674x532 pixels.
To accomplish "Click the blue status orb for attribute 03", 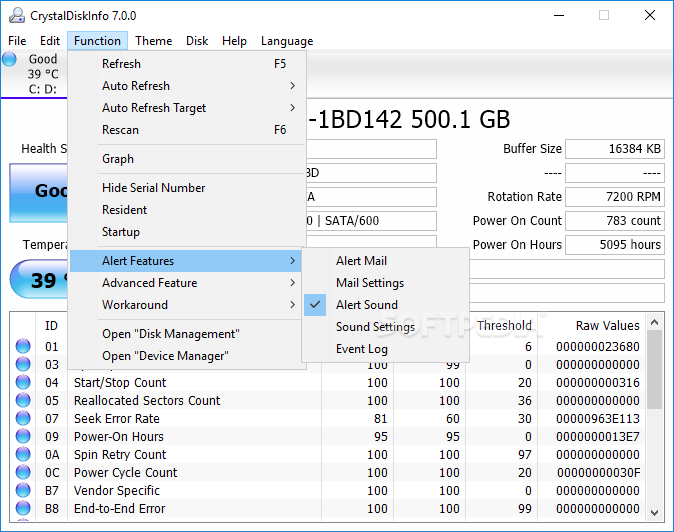I will coord(23,364).
